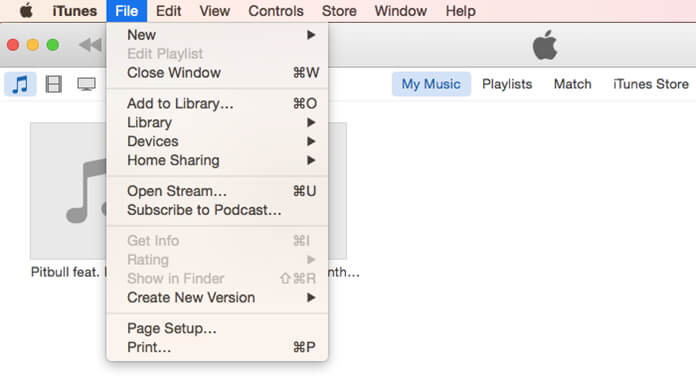
Task: Click the green zoom window button
Action: (x=53, y=45)
